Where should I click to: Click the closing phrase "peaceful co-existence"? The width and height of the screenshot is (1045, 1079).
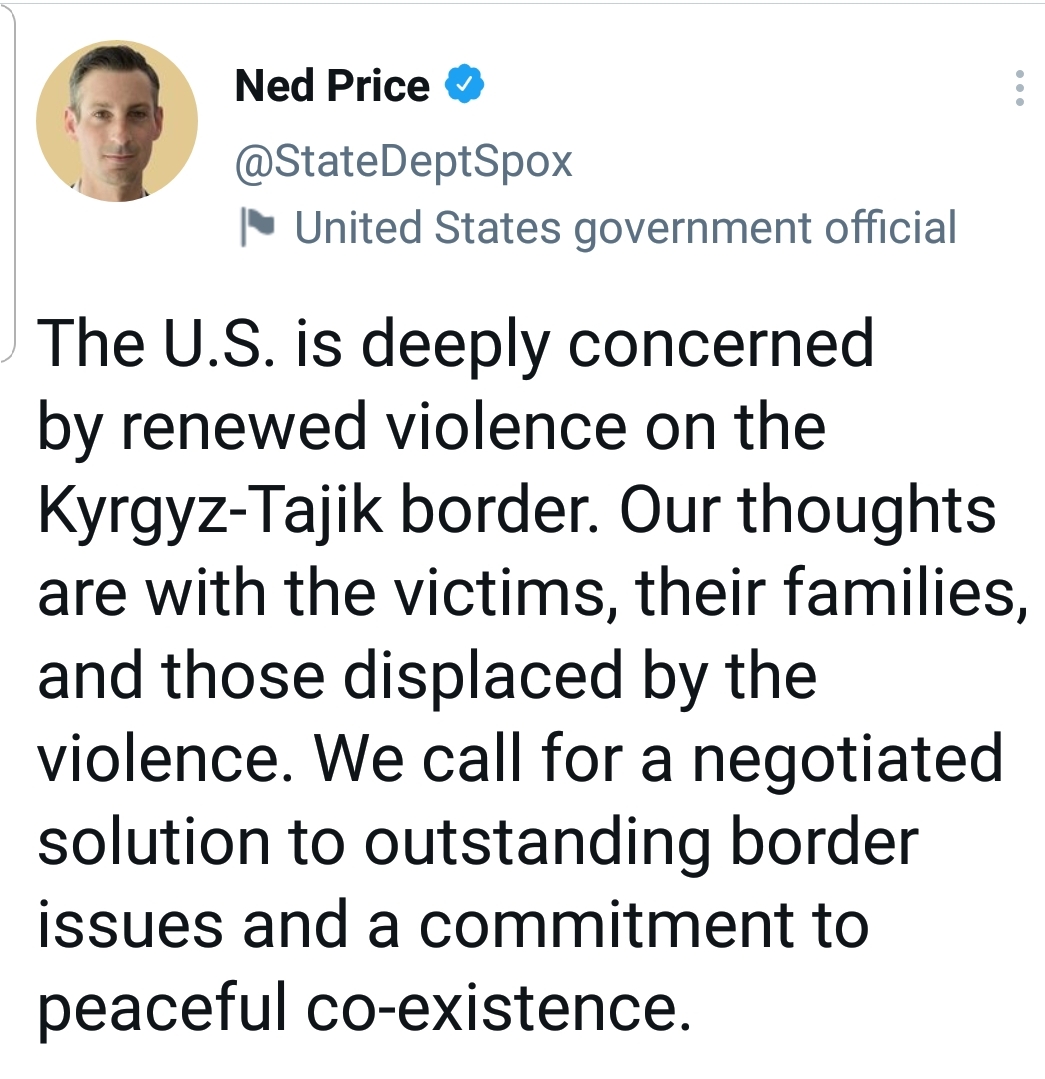[x=364, y=1009]
